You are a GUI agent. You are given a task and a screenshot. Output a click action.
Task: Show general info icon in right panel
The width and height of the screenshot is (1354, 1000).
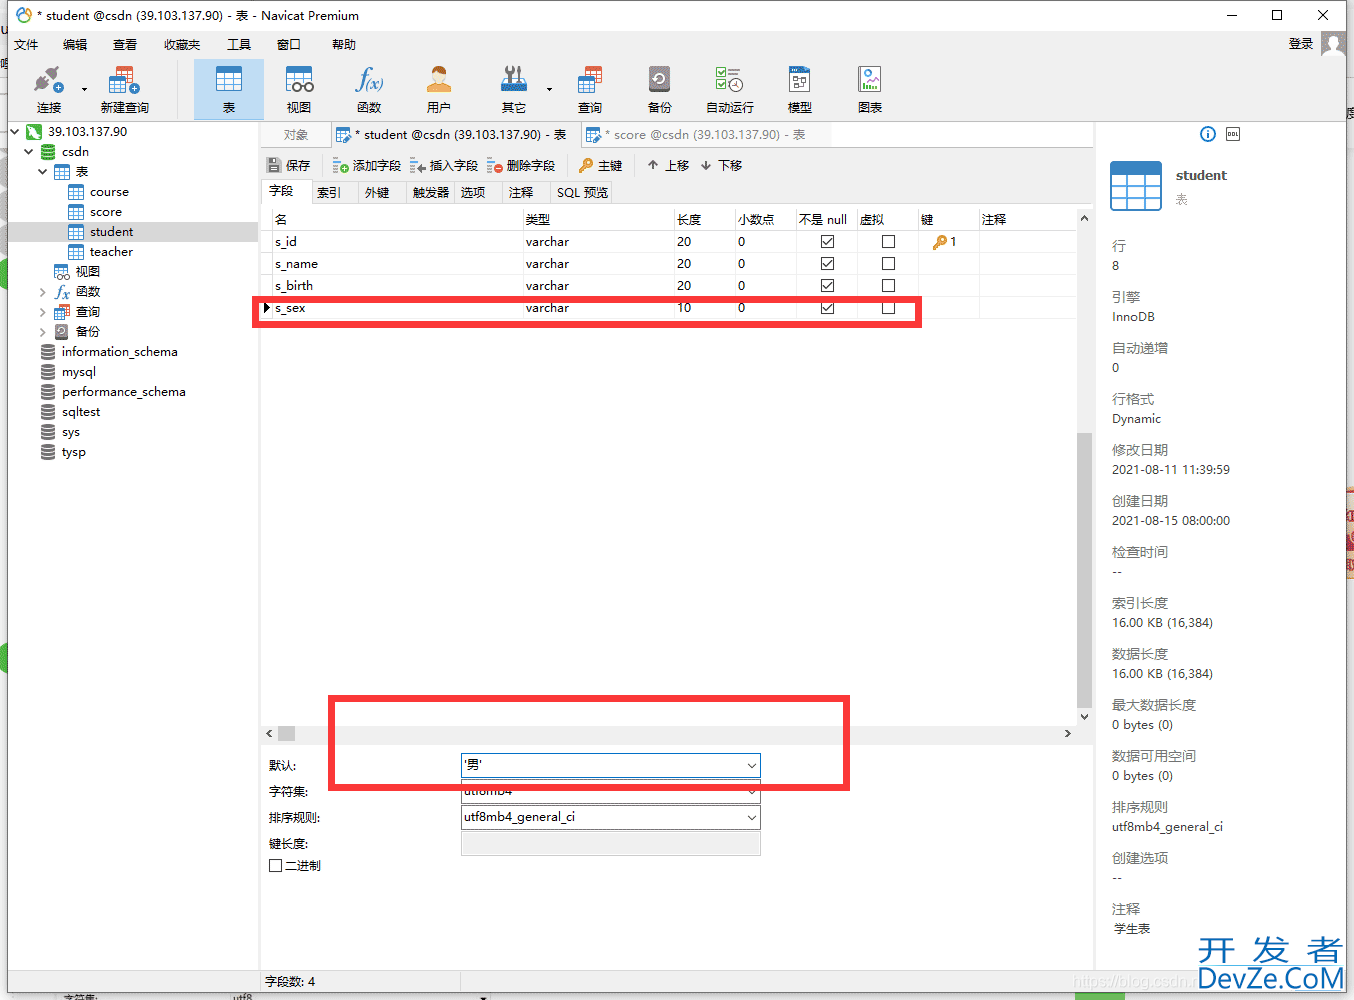1207,134
